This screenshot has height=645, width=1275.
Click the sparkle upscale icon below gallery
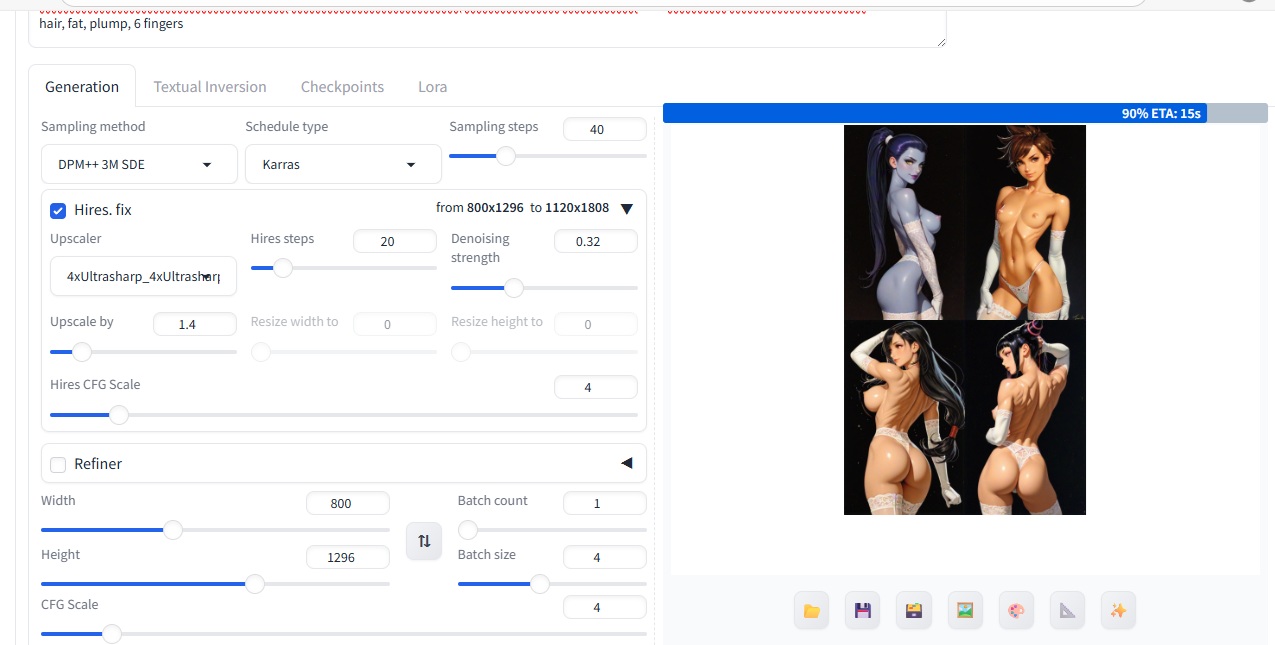click(1118, 610)
